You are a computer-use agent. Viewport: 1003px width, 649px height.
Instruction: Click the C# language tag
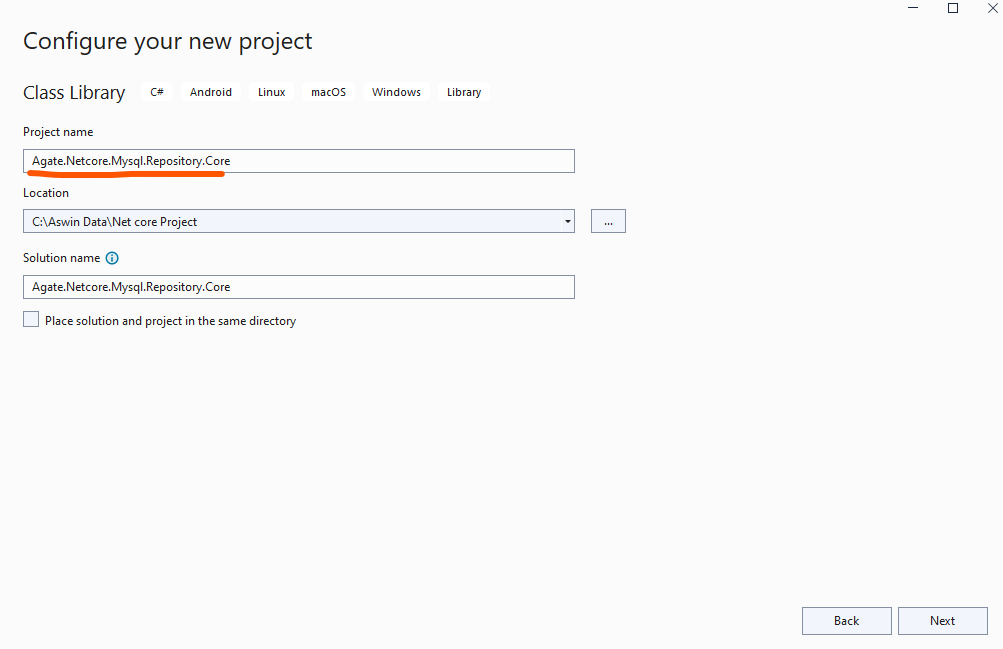pyautogui.click(x=157, y=92)
